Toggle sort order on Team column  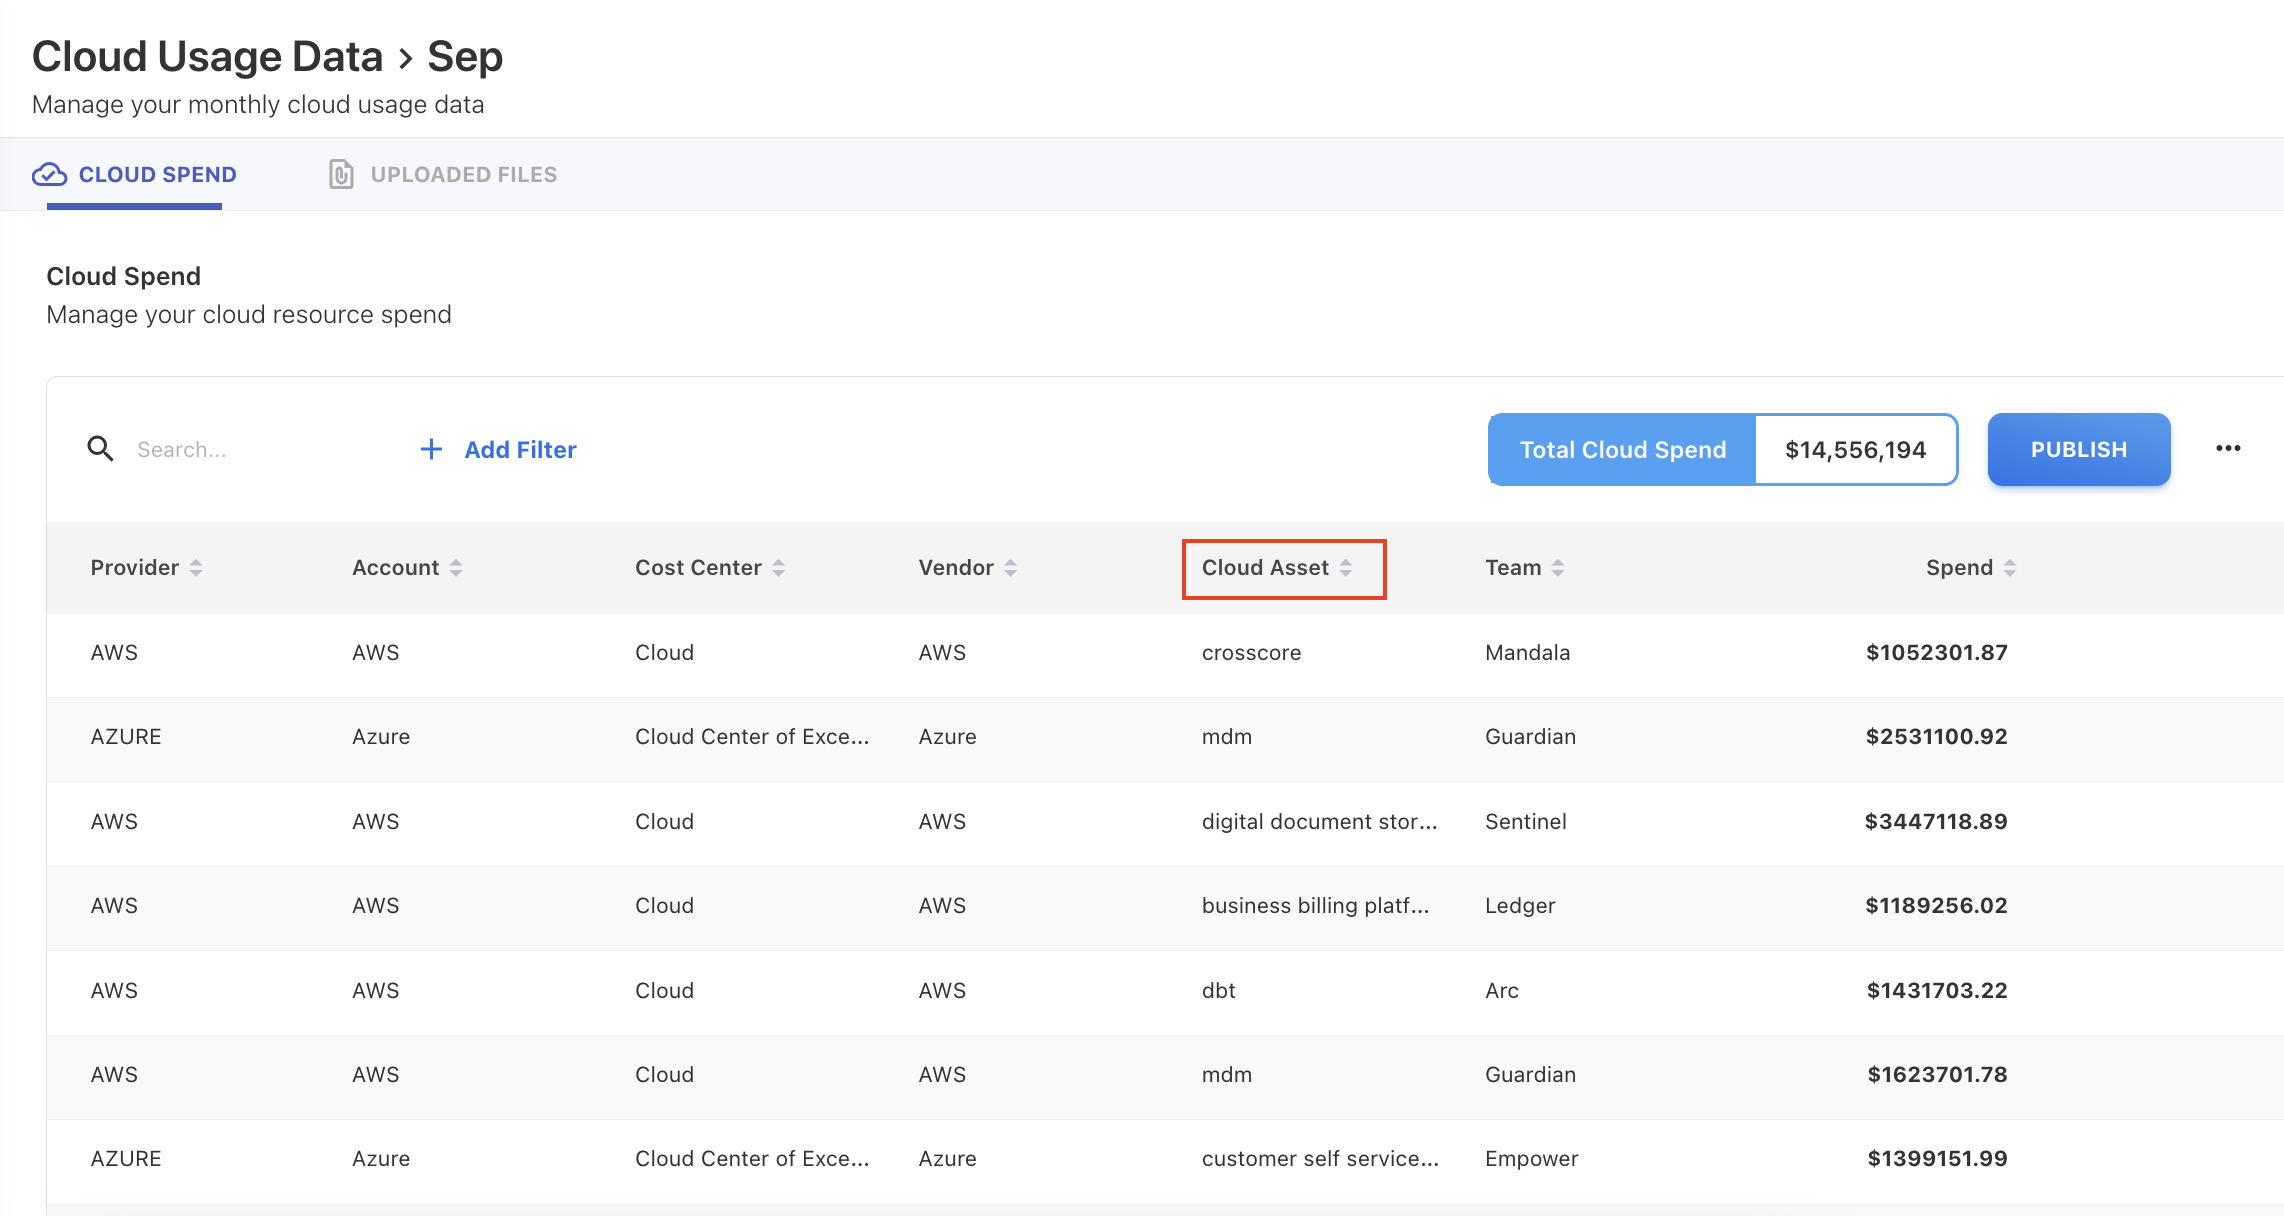(1558, 568)
